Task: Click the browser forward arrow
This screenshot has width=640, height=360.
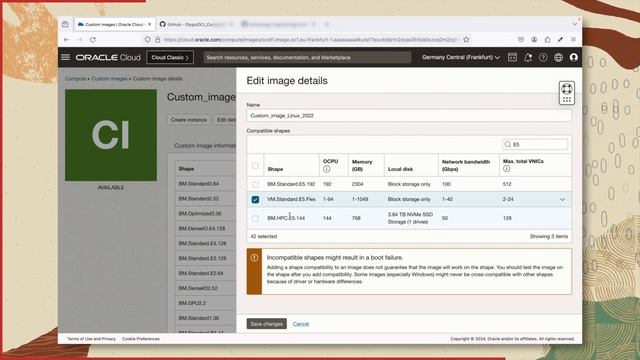Action: (80, 40)
